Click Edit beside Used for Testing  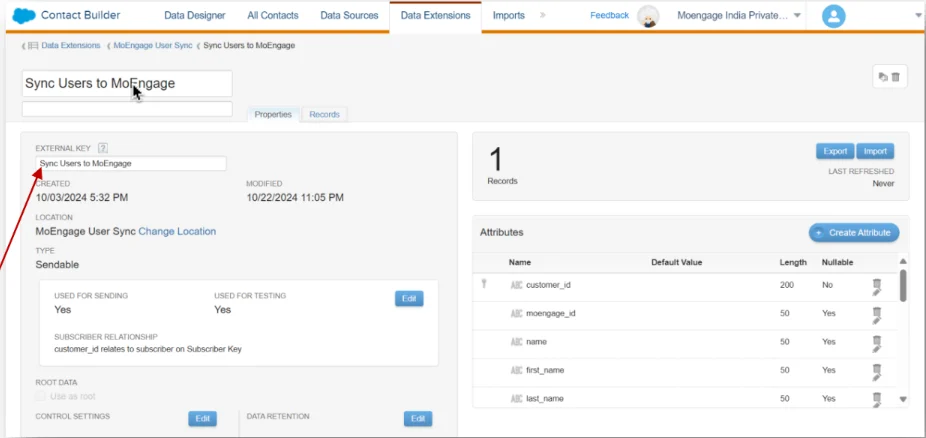[409, 299]
